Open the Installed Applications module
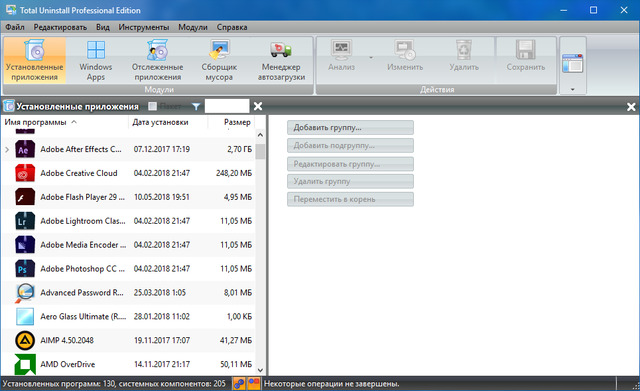Screen dimensions: 640x391 click(35, 60)
